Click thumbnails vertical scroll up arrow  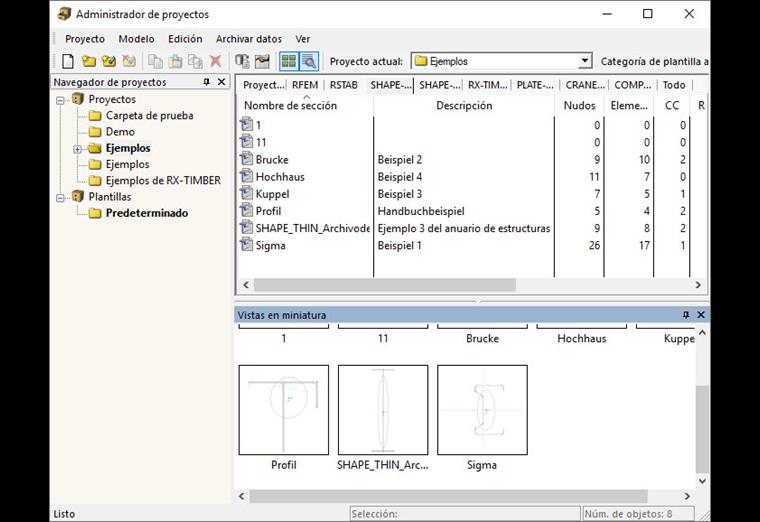pyautogui.click(x=702, y=333)
